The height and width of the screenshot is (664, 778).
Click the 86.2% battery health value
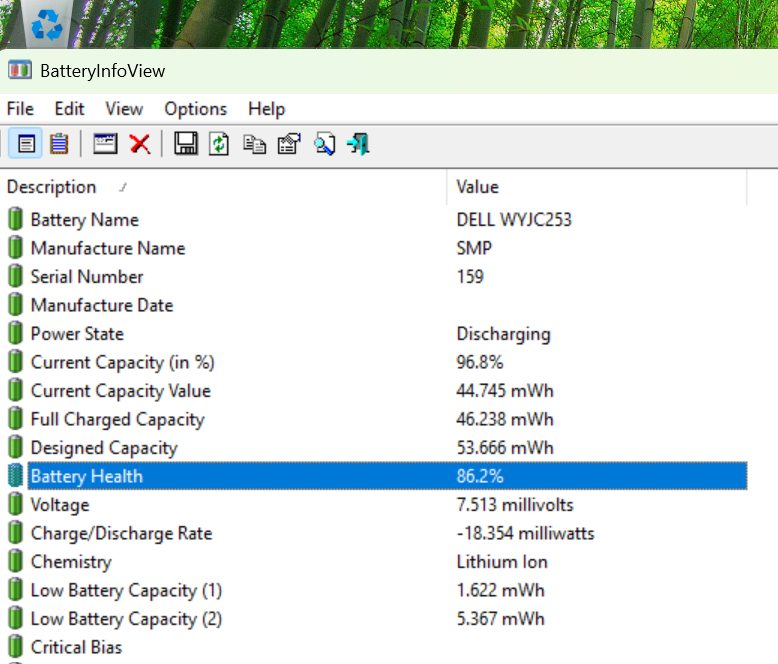pos(480,476)
